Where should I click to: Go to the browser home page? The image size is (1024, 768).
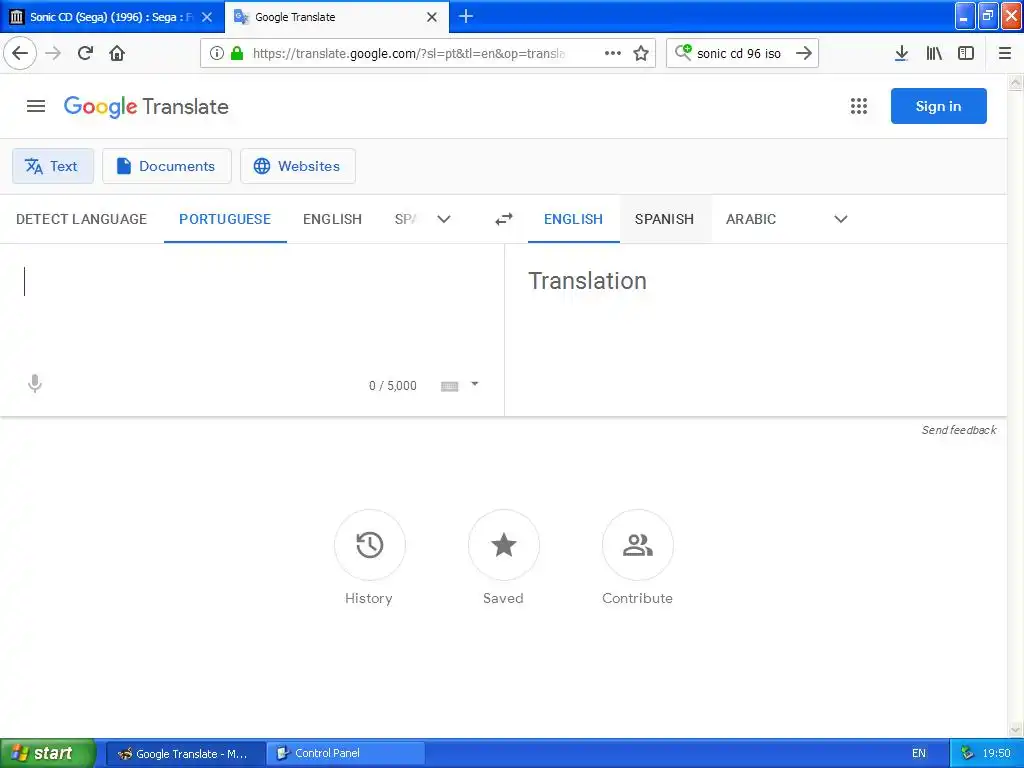tap(117, 53)
